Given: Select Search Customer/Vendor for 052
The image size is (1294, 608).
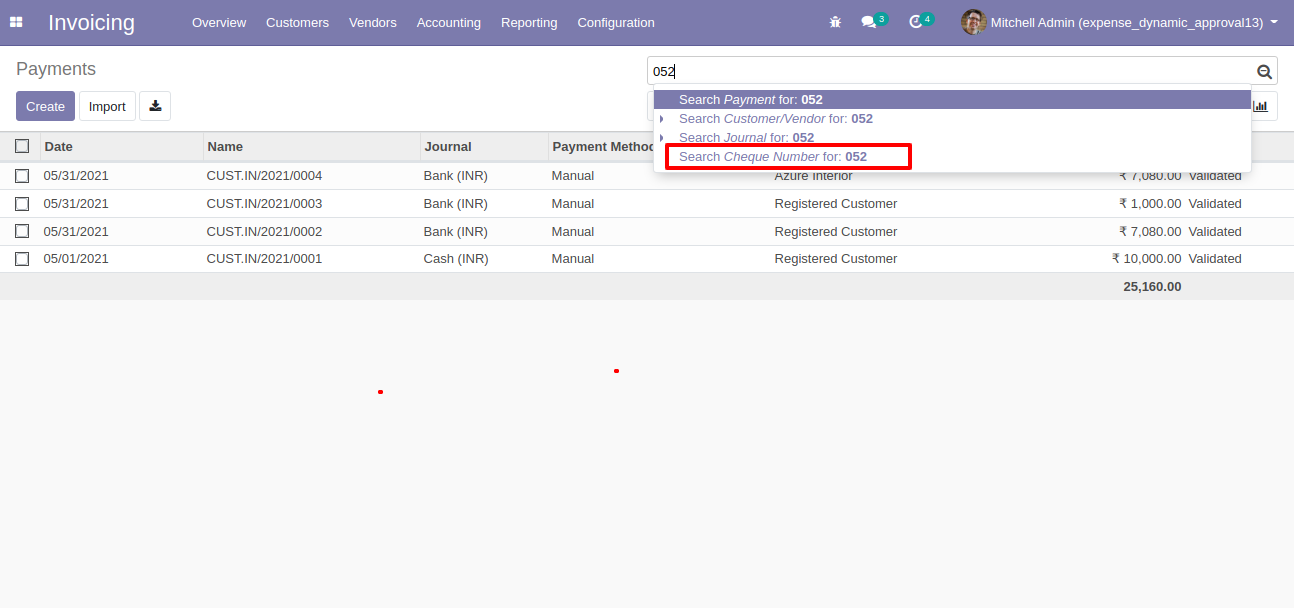Looking at the screenshot, I should [952, 119].
